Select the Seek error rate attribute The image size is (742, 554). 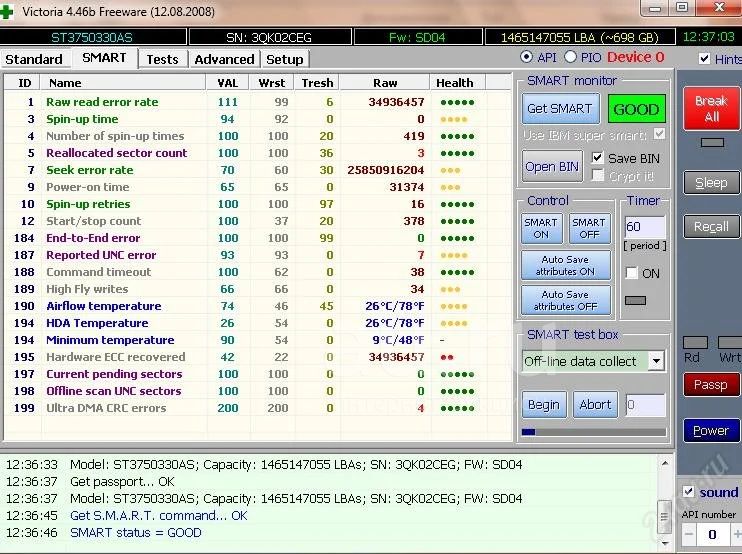(258, 170)
